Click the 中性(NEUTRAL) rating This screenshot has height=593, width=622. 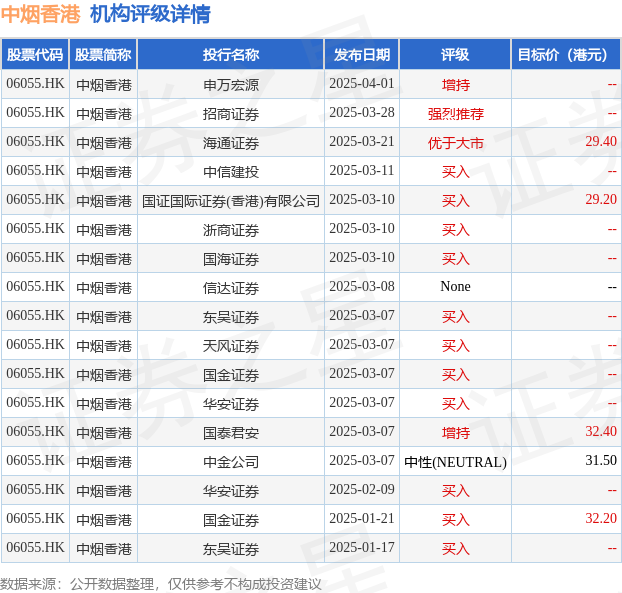click(x=455, y=462)
